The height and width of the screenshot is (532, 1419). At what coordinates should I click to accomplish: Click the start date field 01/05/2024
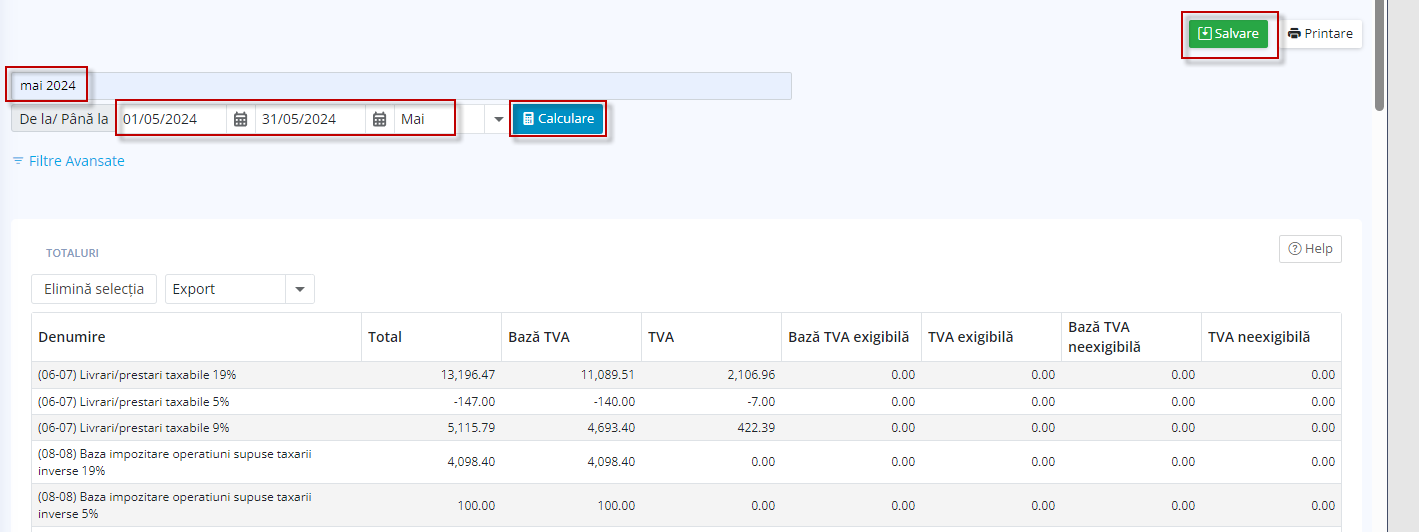(x=173, y=119)
